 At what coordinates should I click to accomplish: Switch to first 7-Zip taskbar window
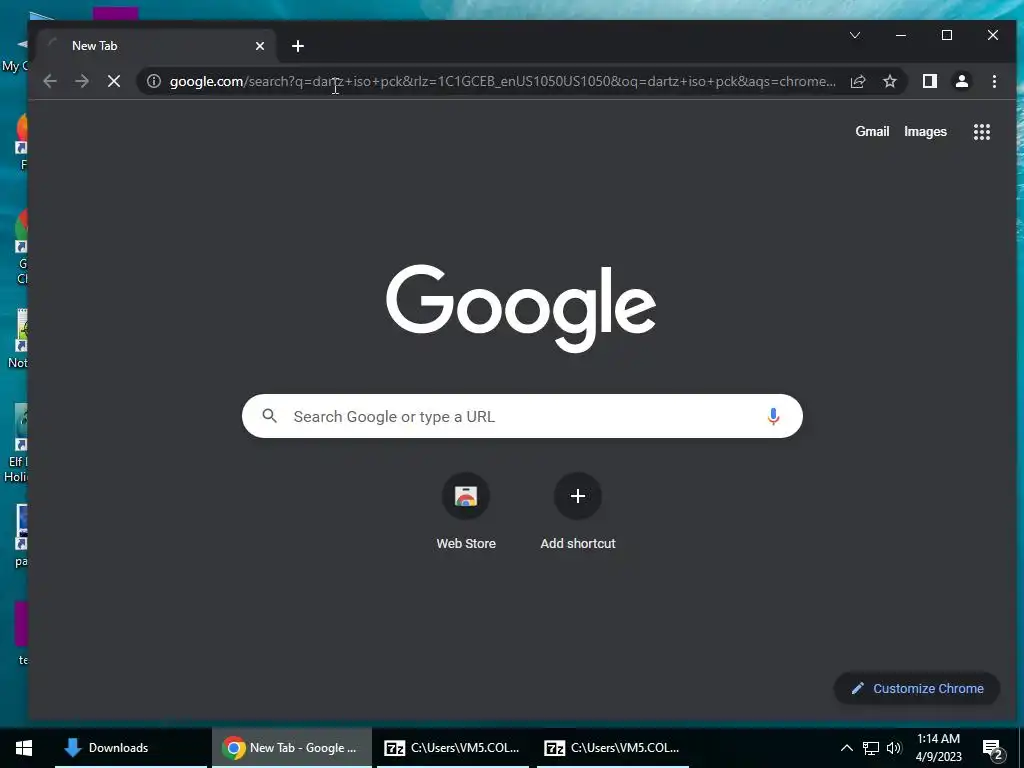452,748
